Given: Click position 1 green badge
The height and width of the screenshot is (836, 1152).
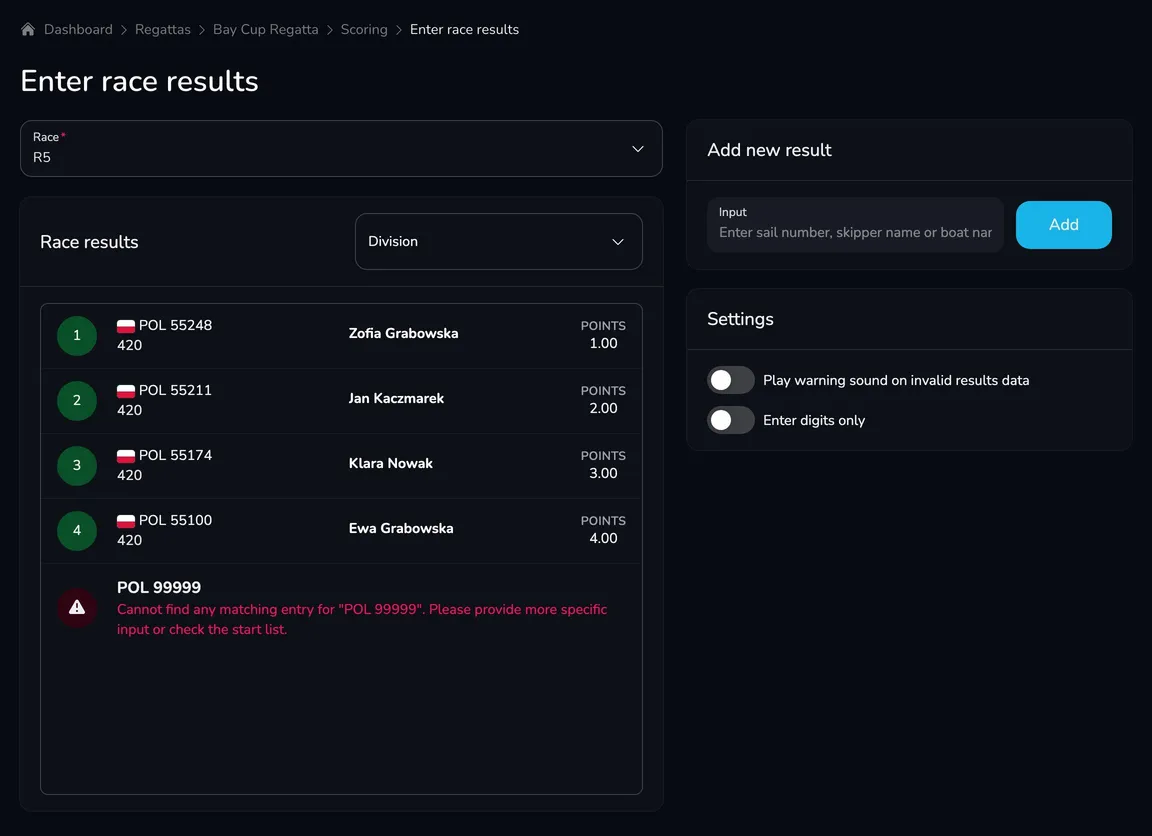Looking at the screenshot, I should pos(76,336).
